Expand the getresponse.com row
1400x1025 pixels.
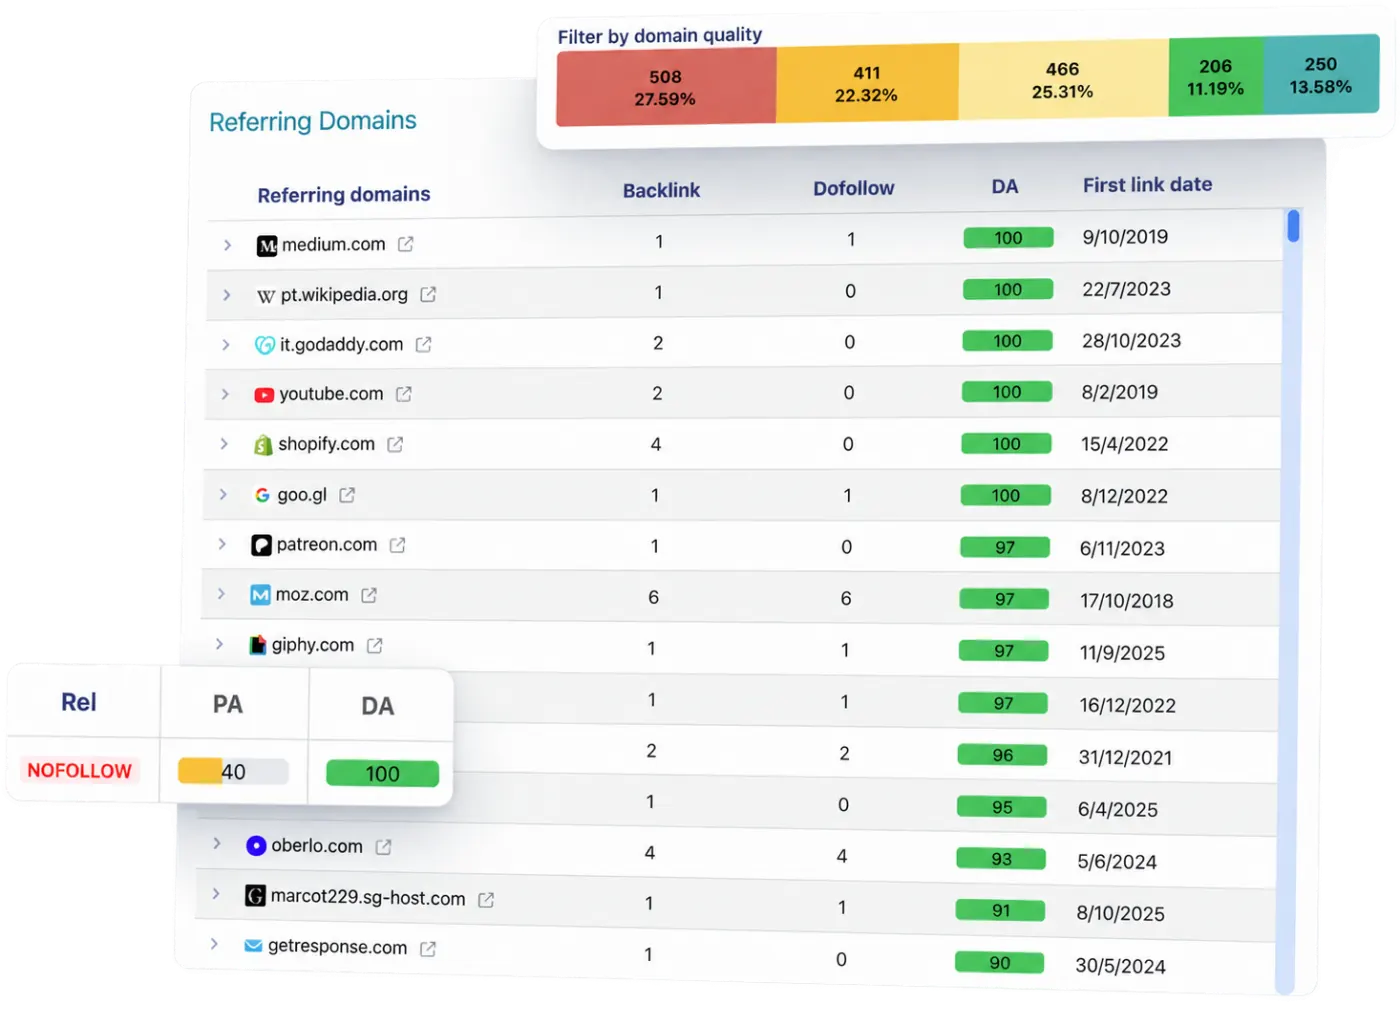pyautogui.click(x=214, y=944)
